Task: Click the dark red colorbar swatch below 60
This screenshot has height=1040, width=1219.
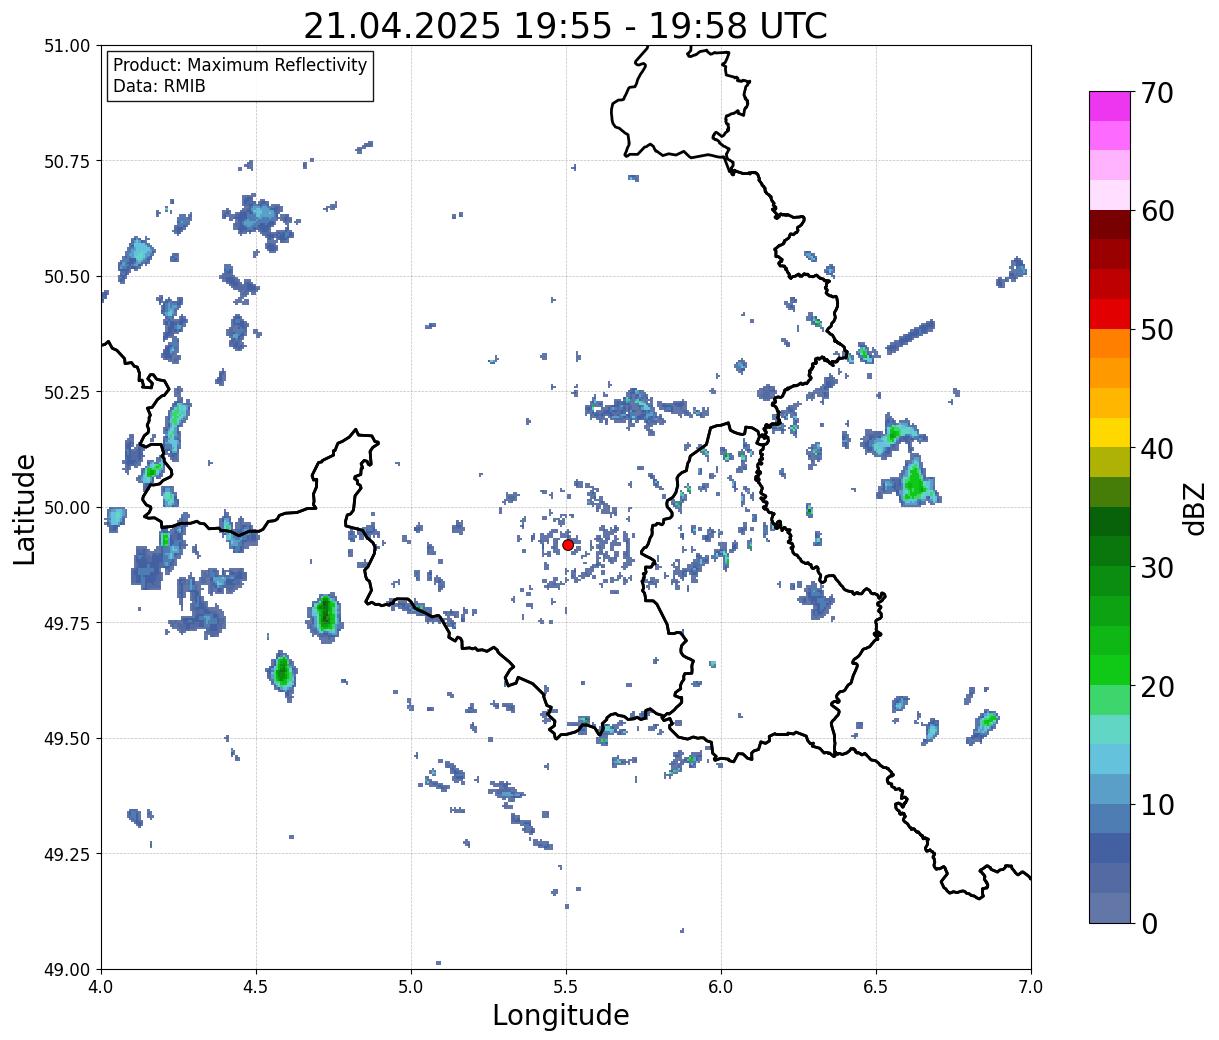Action: (x=1110, y=225)
